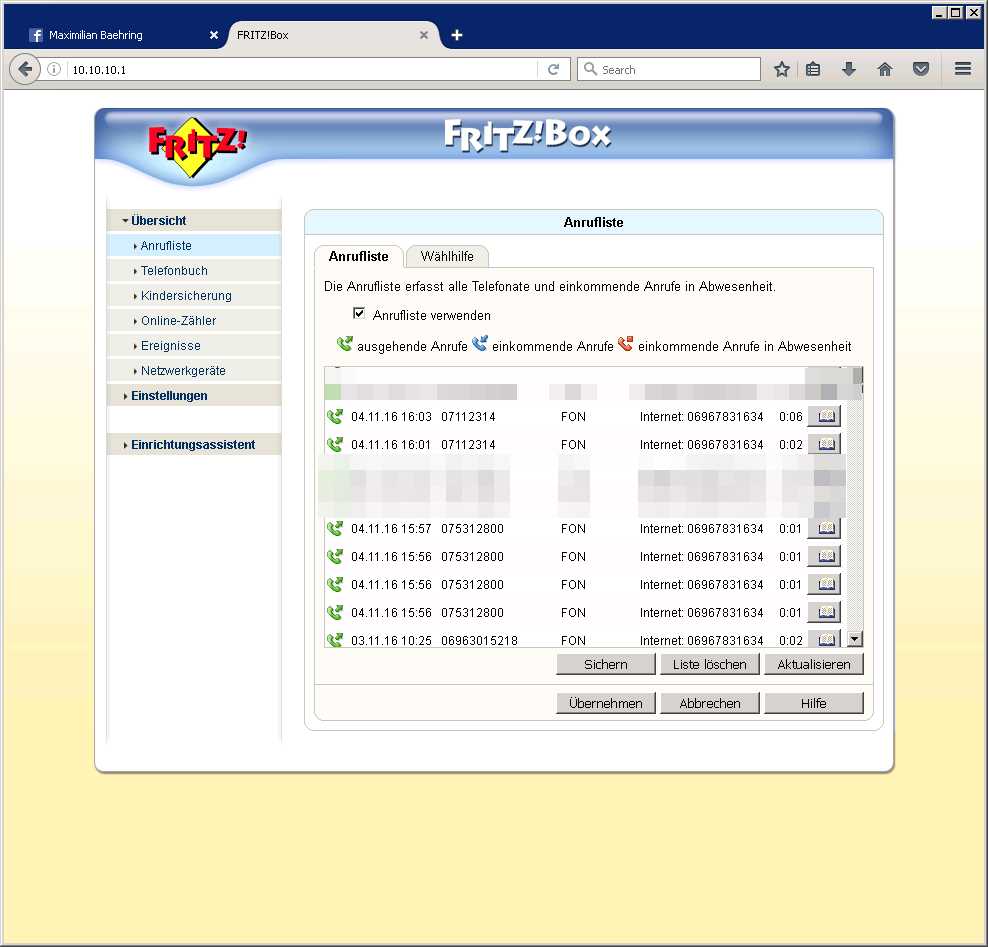Bookmark this page with the star

tap(782, 69)
